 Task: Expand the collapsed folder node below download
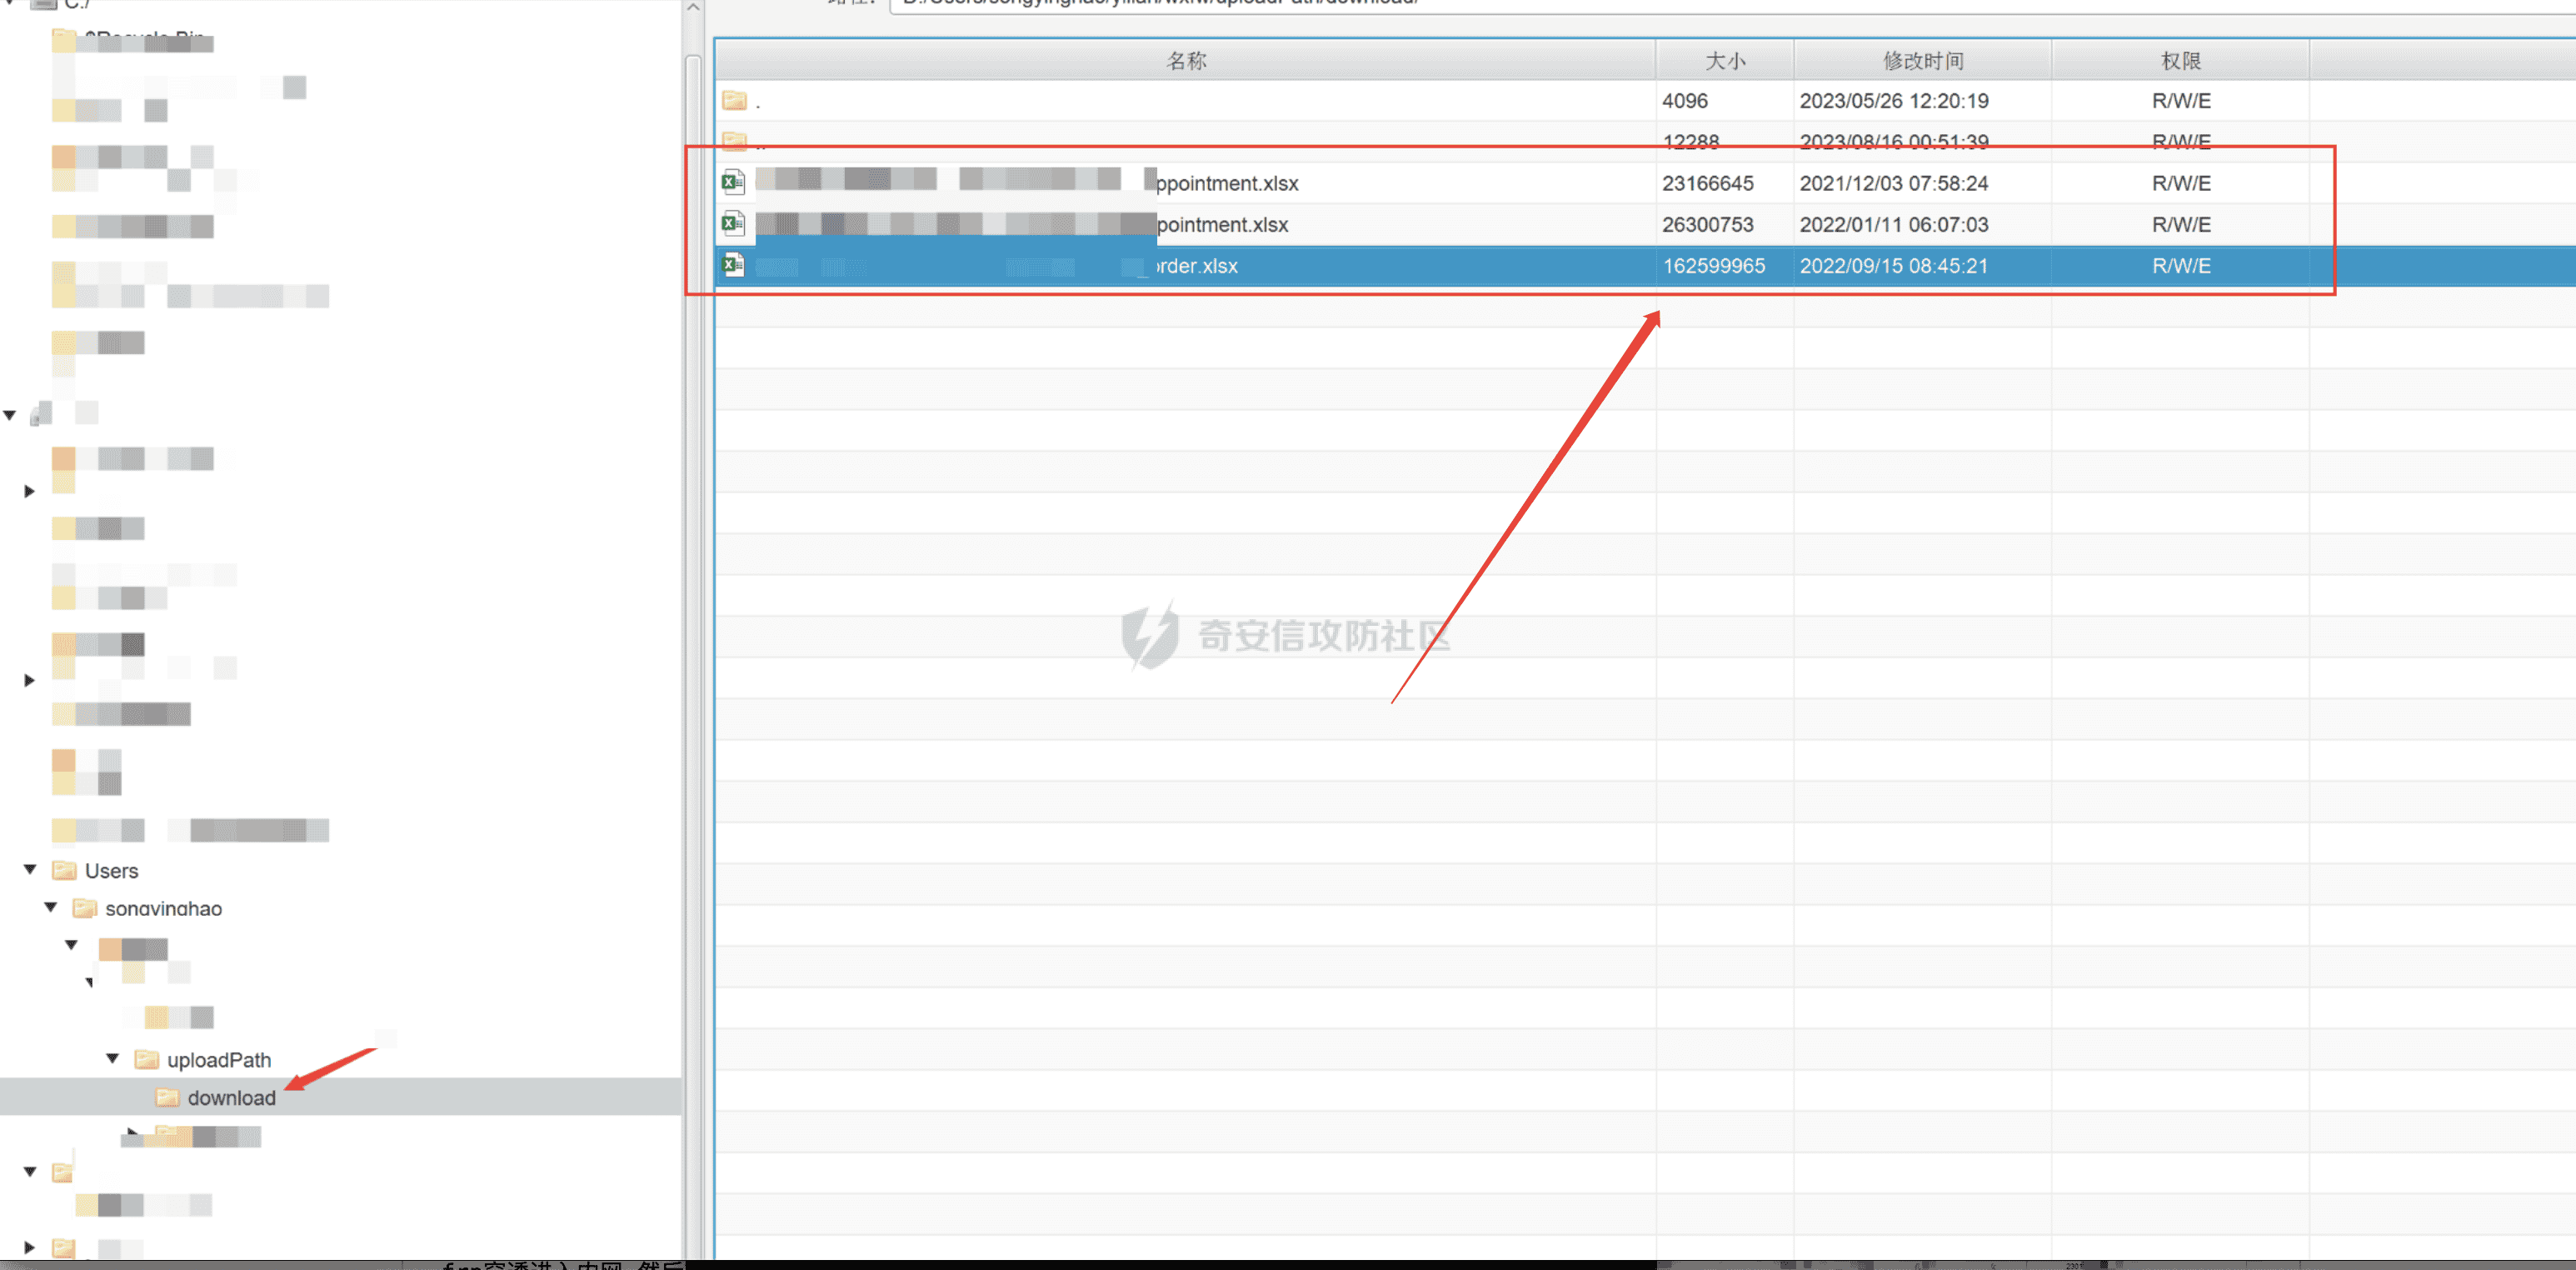131,1133
